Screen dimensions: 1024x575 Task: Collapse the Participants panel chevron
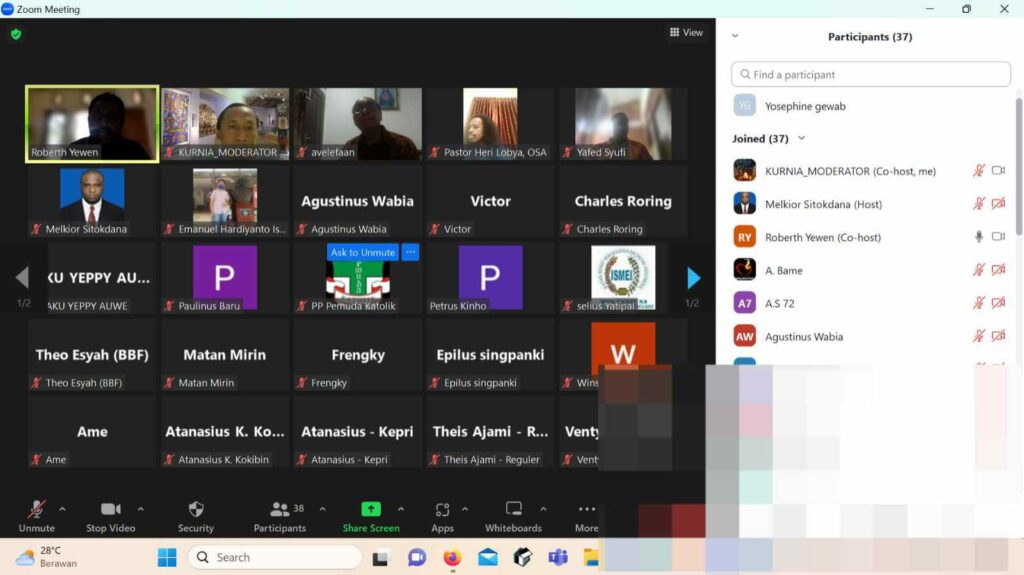pyautogui.click(x=735, y=37)
